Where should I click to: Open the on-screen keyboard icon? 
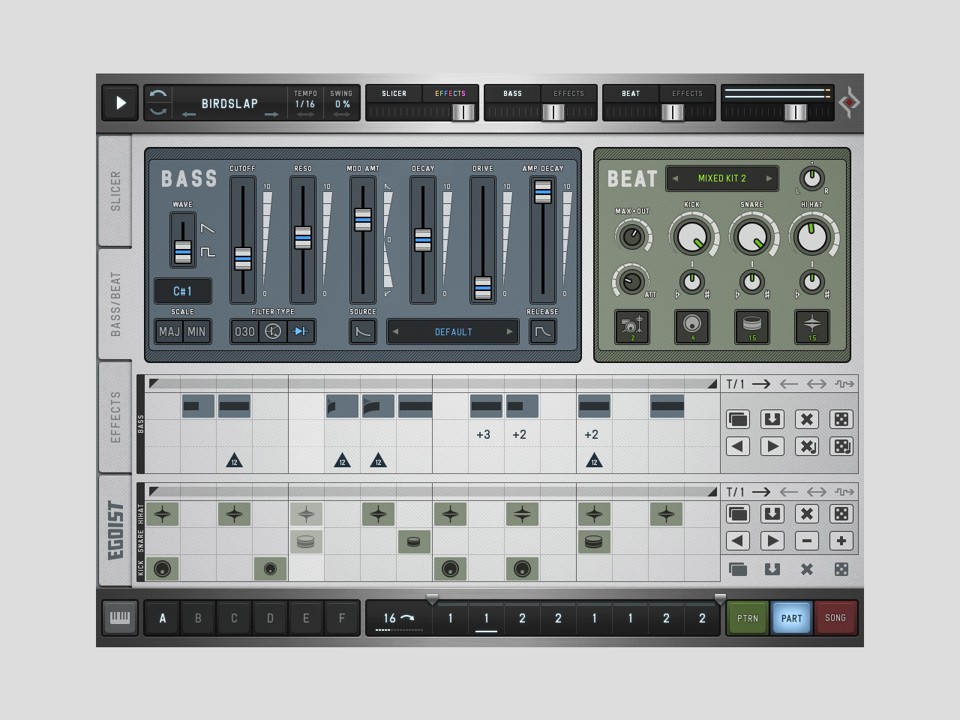click(x=120, y=618)
